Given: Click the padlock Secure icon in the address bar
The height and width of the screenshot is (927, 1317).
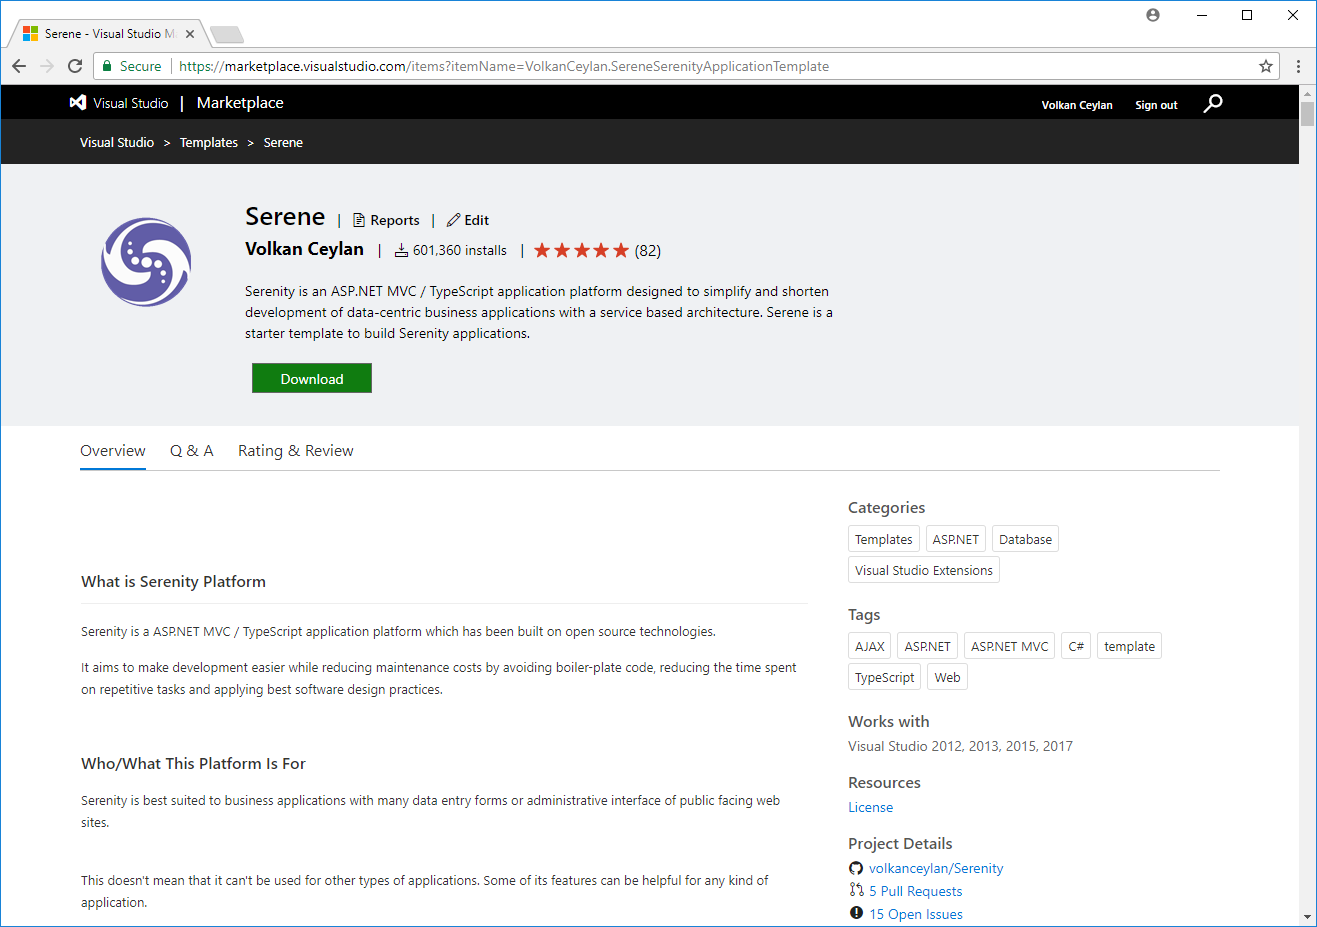Looking at the screenshot, I should click(106, 66).
